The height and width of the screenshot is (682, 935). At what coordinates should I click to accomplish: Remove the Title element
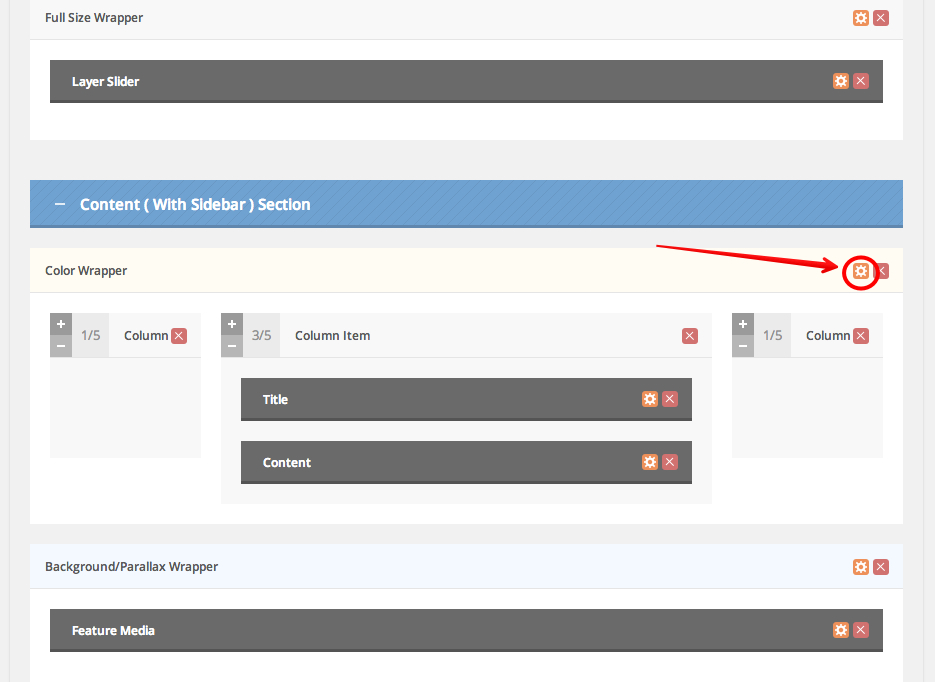coord(670,399)
